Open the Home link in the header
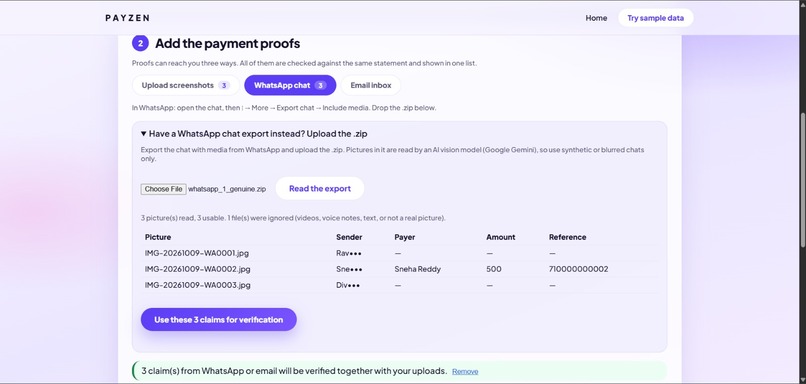806x384 pixels. point(596,18)
